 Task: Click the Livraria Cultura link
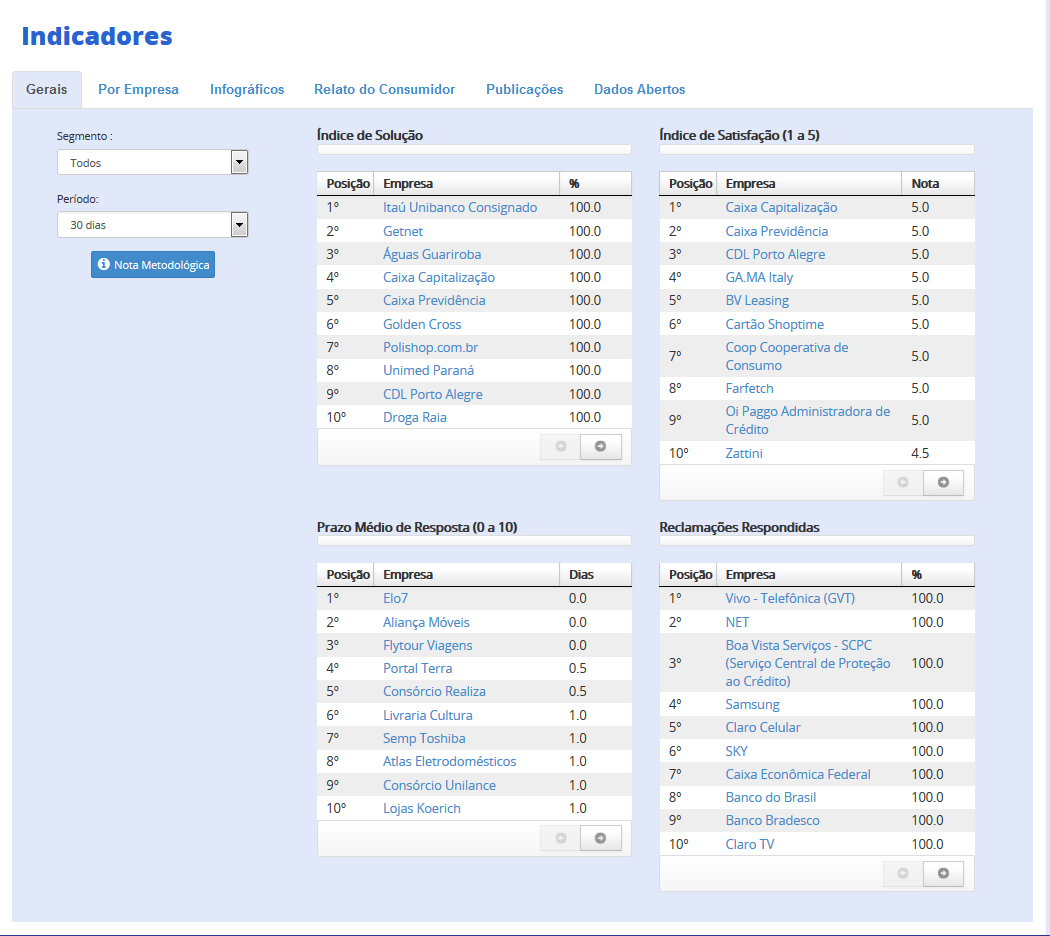click(x=427, y=716)
